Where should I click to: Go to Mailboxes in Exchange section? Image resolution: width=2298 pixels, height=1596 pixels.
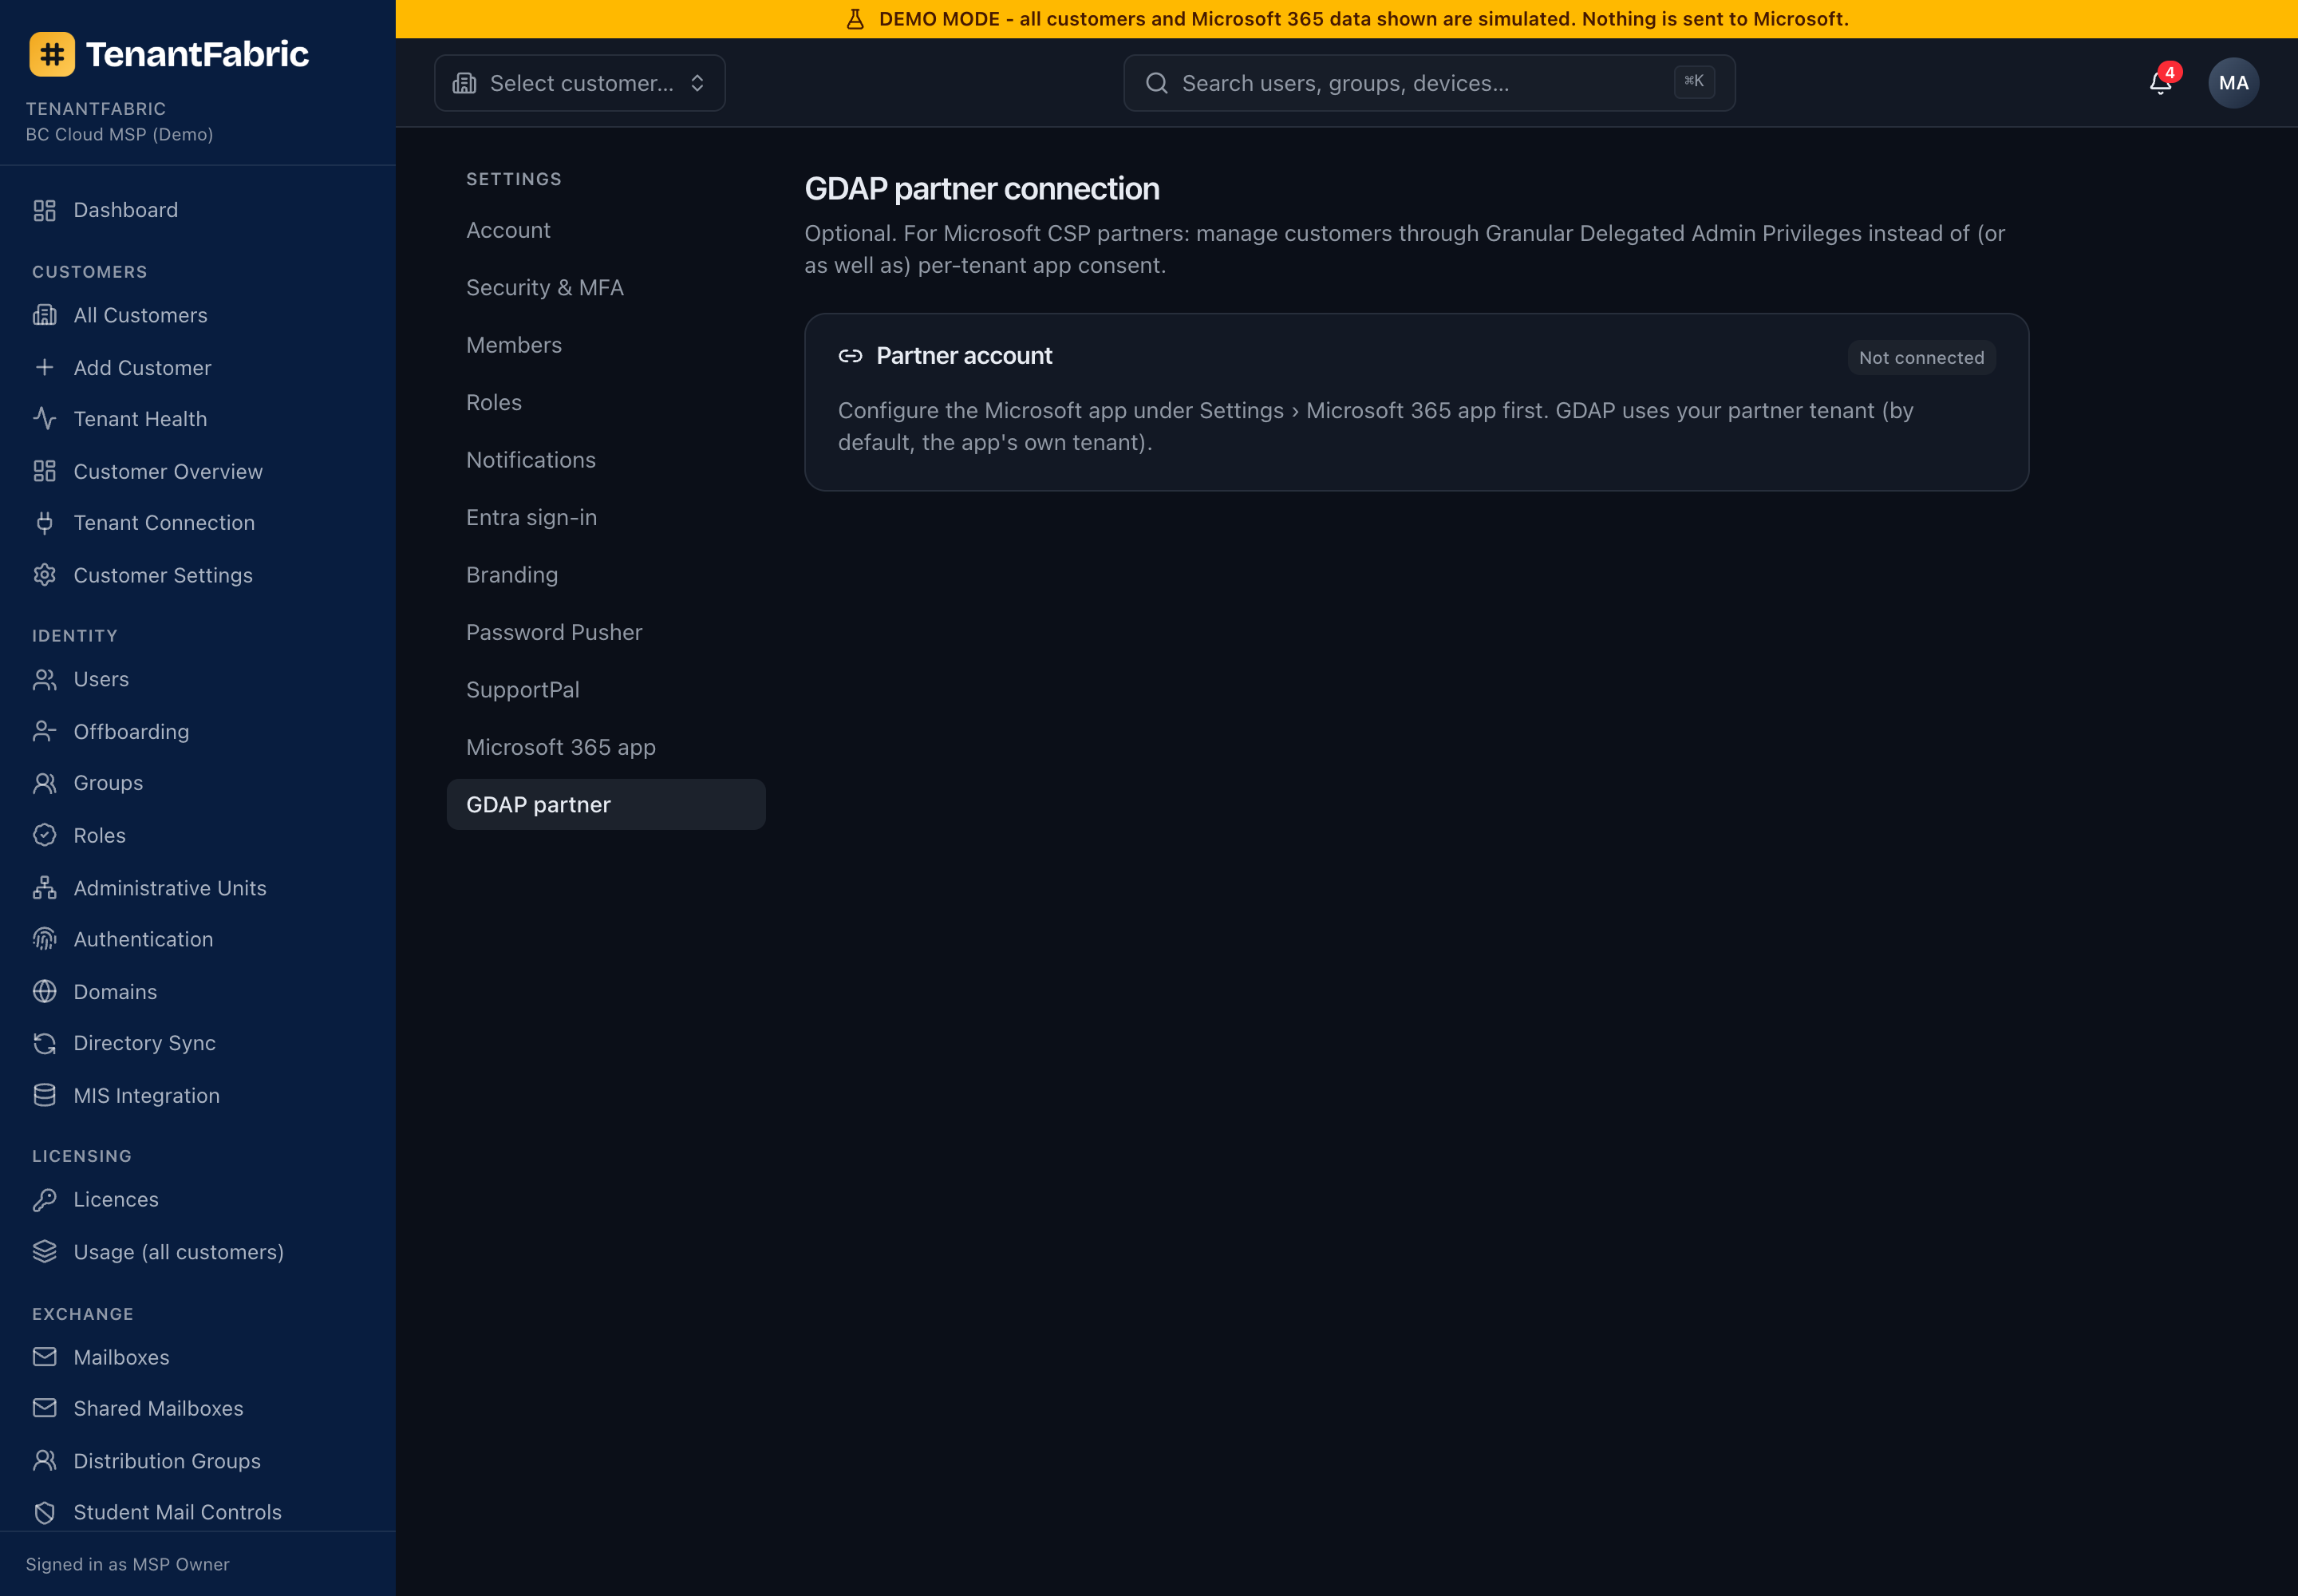pyautogui.click(x=198, y=1357)
